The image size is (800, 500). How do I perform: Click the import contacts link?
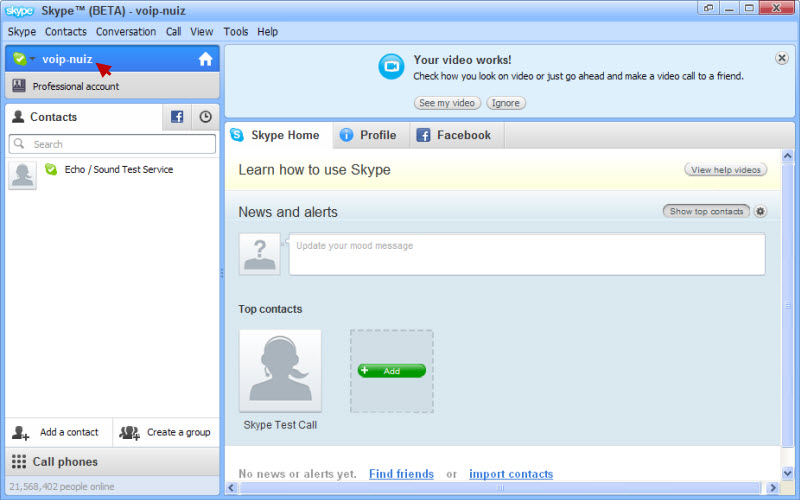click(x=511, y=474)
